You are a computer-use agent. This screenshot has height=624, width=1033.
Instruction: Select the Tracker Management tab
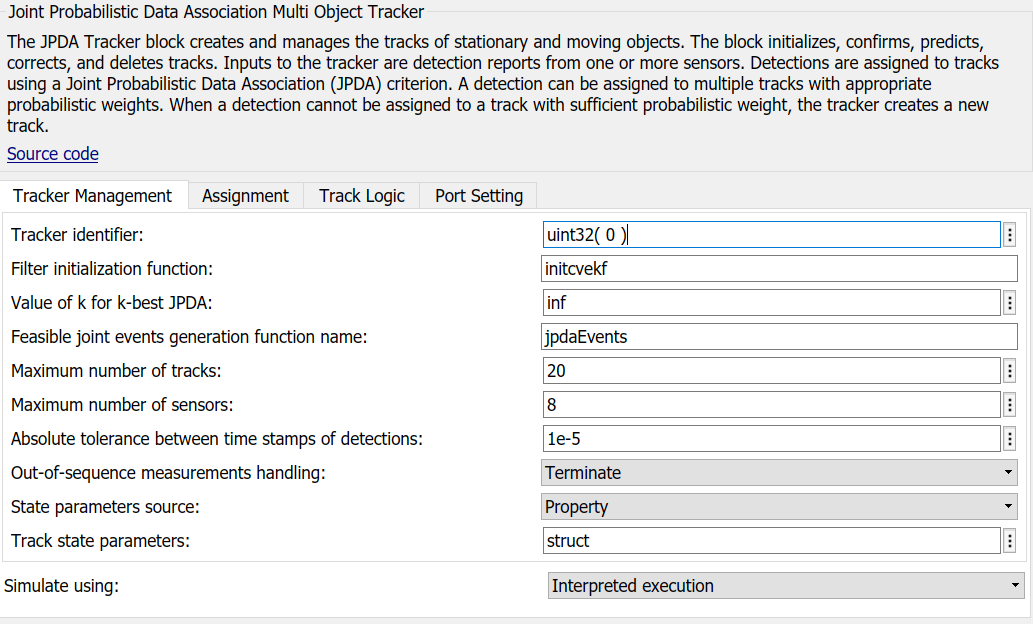tap(93, 196)
